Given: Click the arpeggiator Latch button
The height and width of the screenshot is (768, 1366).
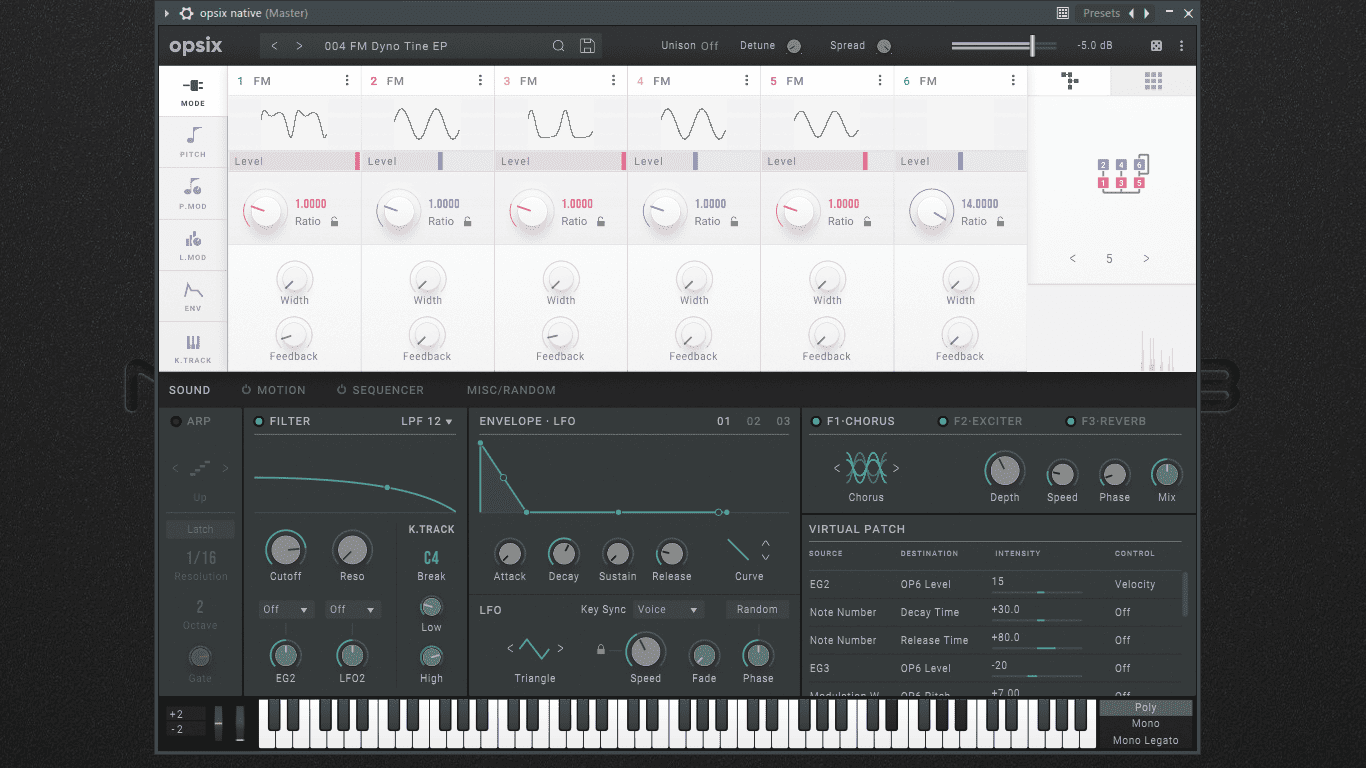Looking at the screenshot, I should 200,530.
